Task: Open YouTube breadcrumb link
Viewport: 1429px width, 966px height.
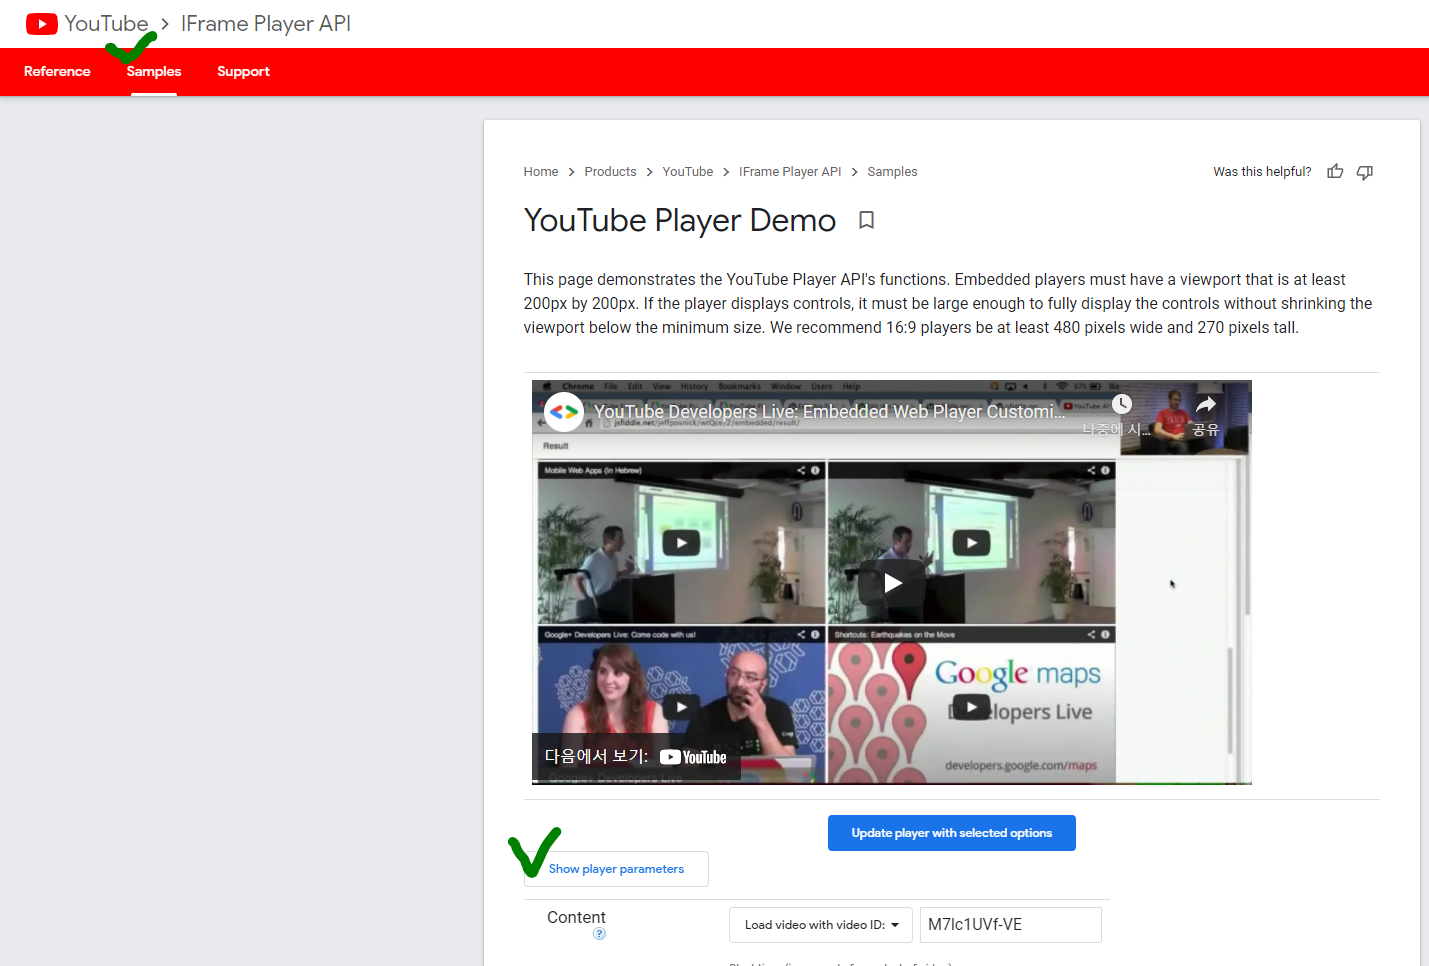Action: click(x=688, y=172)
